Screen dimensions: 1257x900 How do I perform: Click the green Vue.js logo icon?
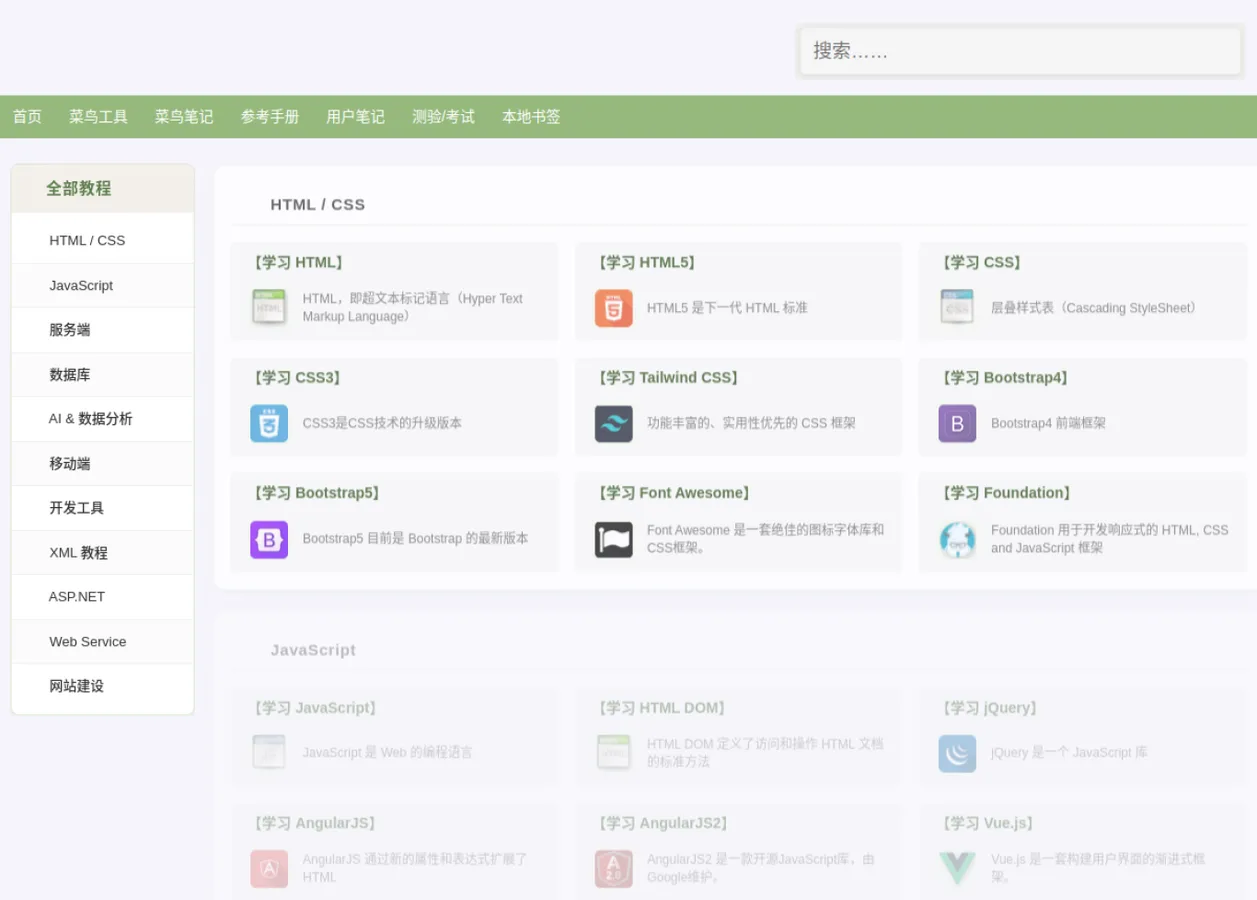tap(957, 868)
